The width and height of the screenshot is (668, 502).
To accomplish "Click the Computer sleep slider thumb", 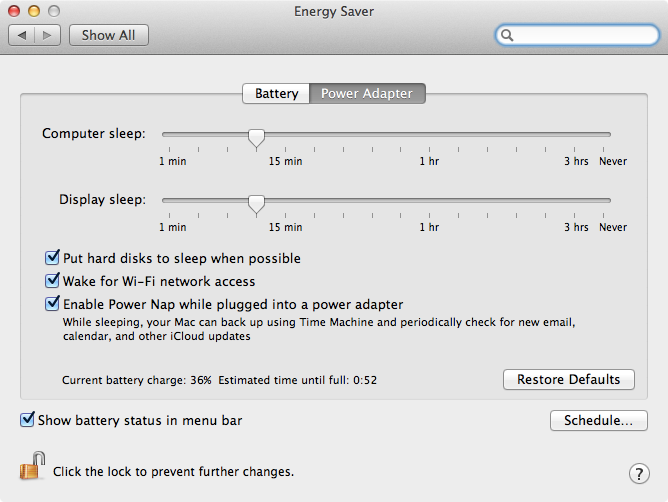I will (x=256, y=138).
